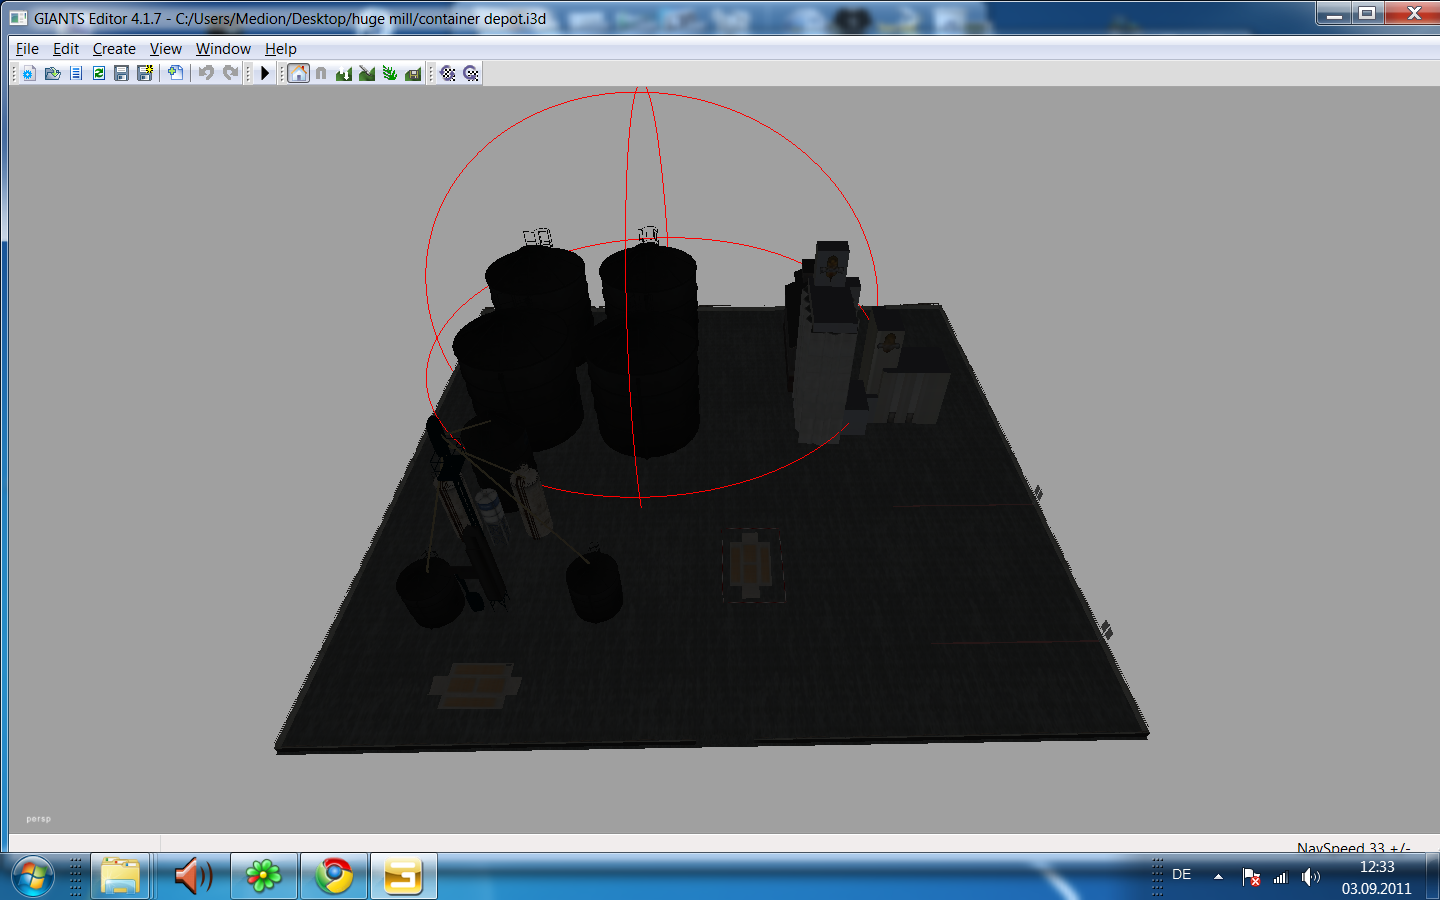The width and height of the screenshot is (1440, 900).
Task: Click the Save As floppy icon with star
Action: point(145,73)
